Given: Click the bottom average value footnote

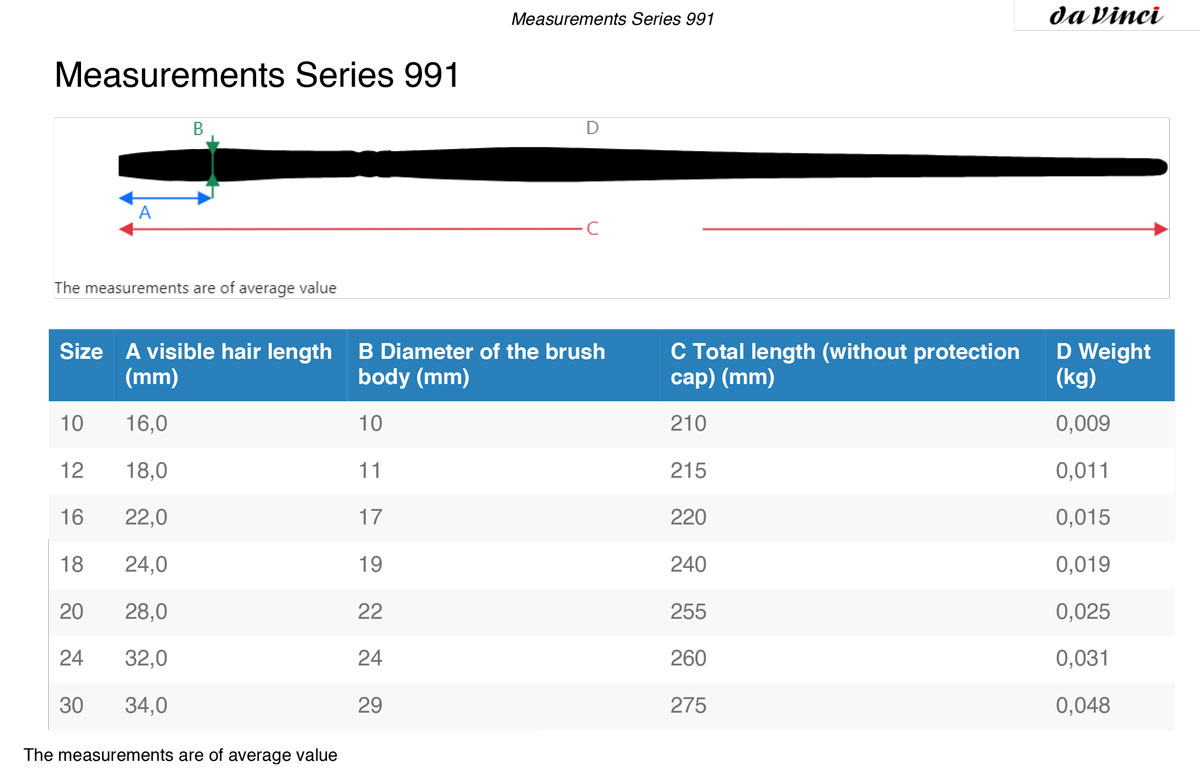Looking at the screenshot, I should coord(181,755).
